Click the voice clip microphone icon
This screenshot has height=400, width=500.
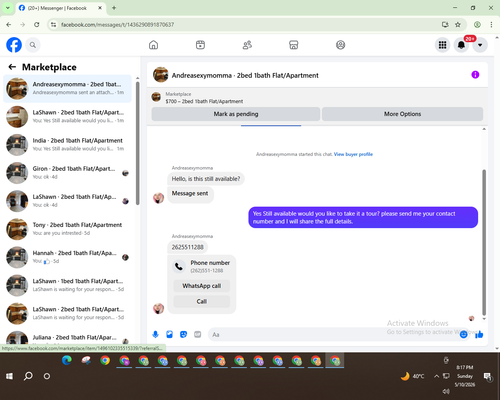click(155, 334)
